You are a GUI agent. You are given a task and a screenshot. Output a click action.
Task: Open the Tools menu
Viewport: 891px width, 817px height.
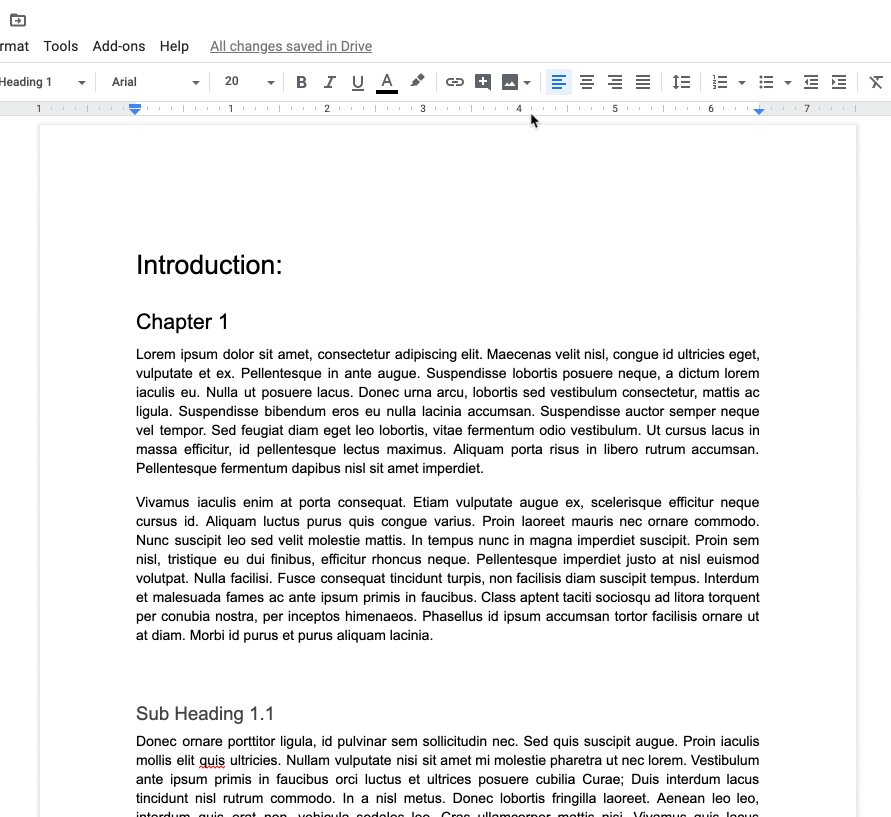click(x=60, y=46)
